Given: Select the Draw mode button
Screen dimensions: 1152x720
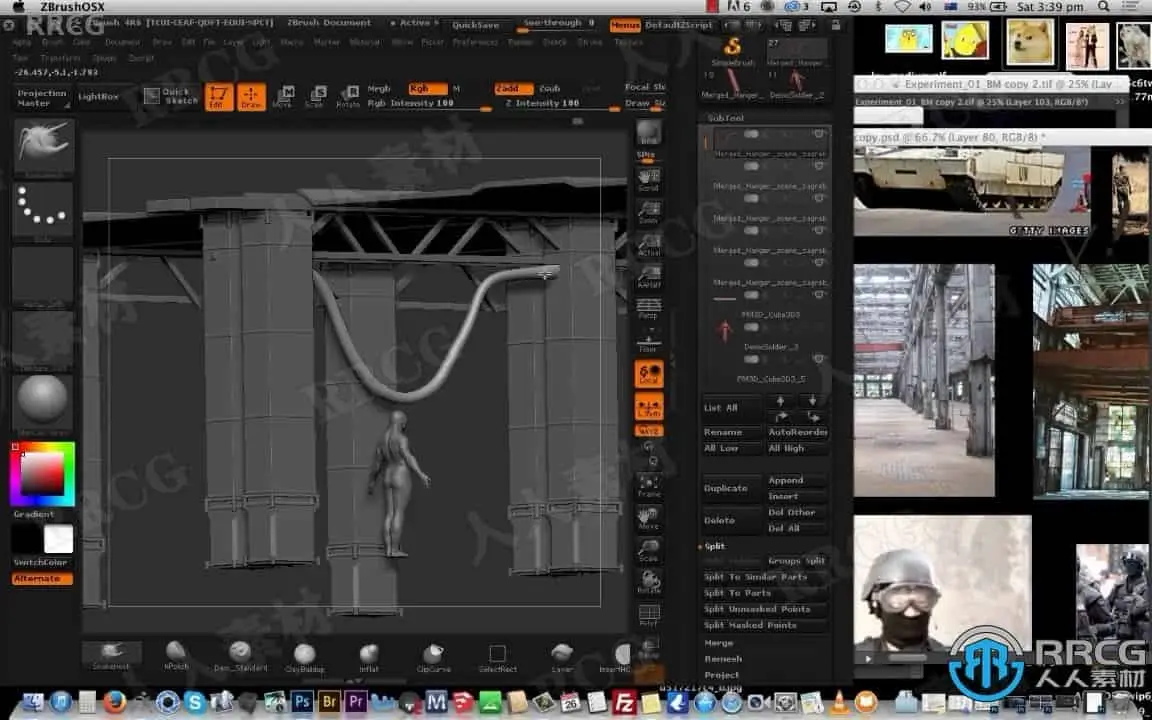Looking at the screenshot, I should pyautogui.click(x=251, y=96).
